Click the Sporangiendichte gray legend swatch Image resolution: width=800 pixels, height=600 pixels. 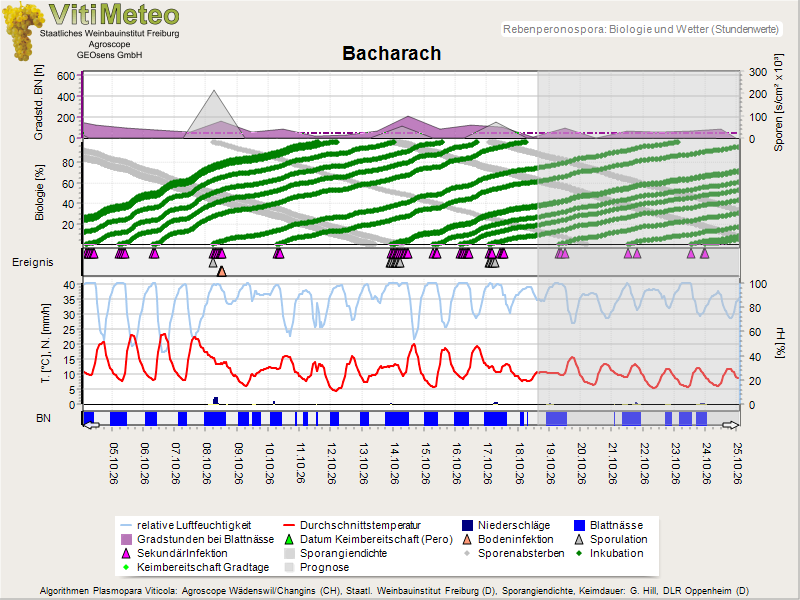289,553
